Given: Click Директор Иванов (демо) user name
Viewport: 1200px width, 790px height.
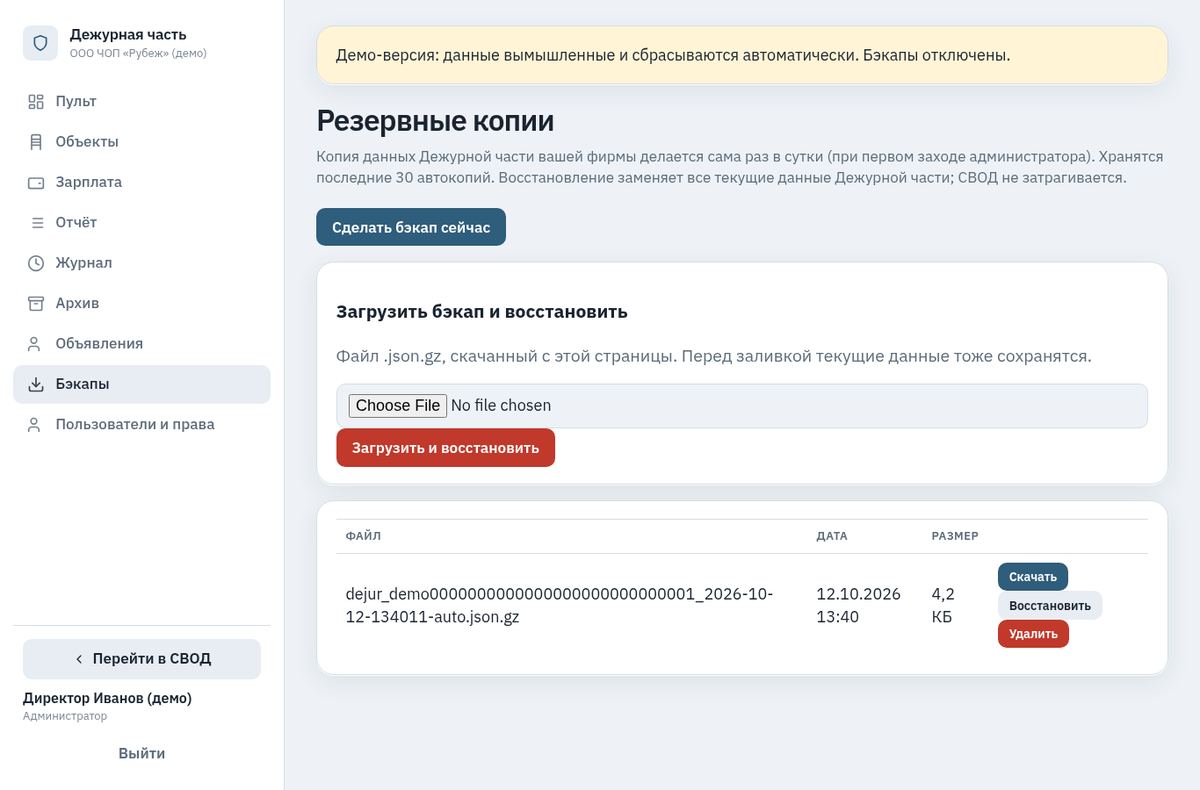Looking at the screenshot, I should coord(107,698).
